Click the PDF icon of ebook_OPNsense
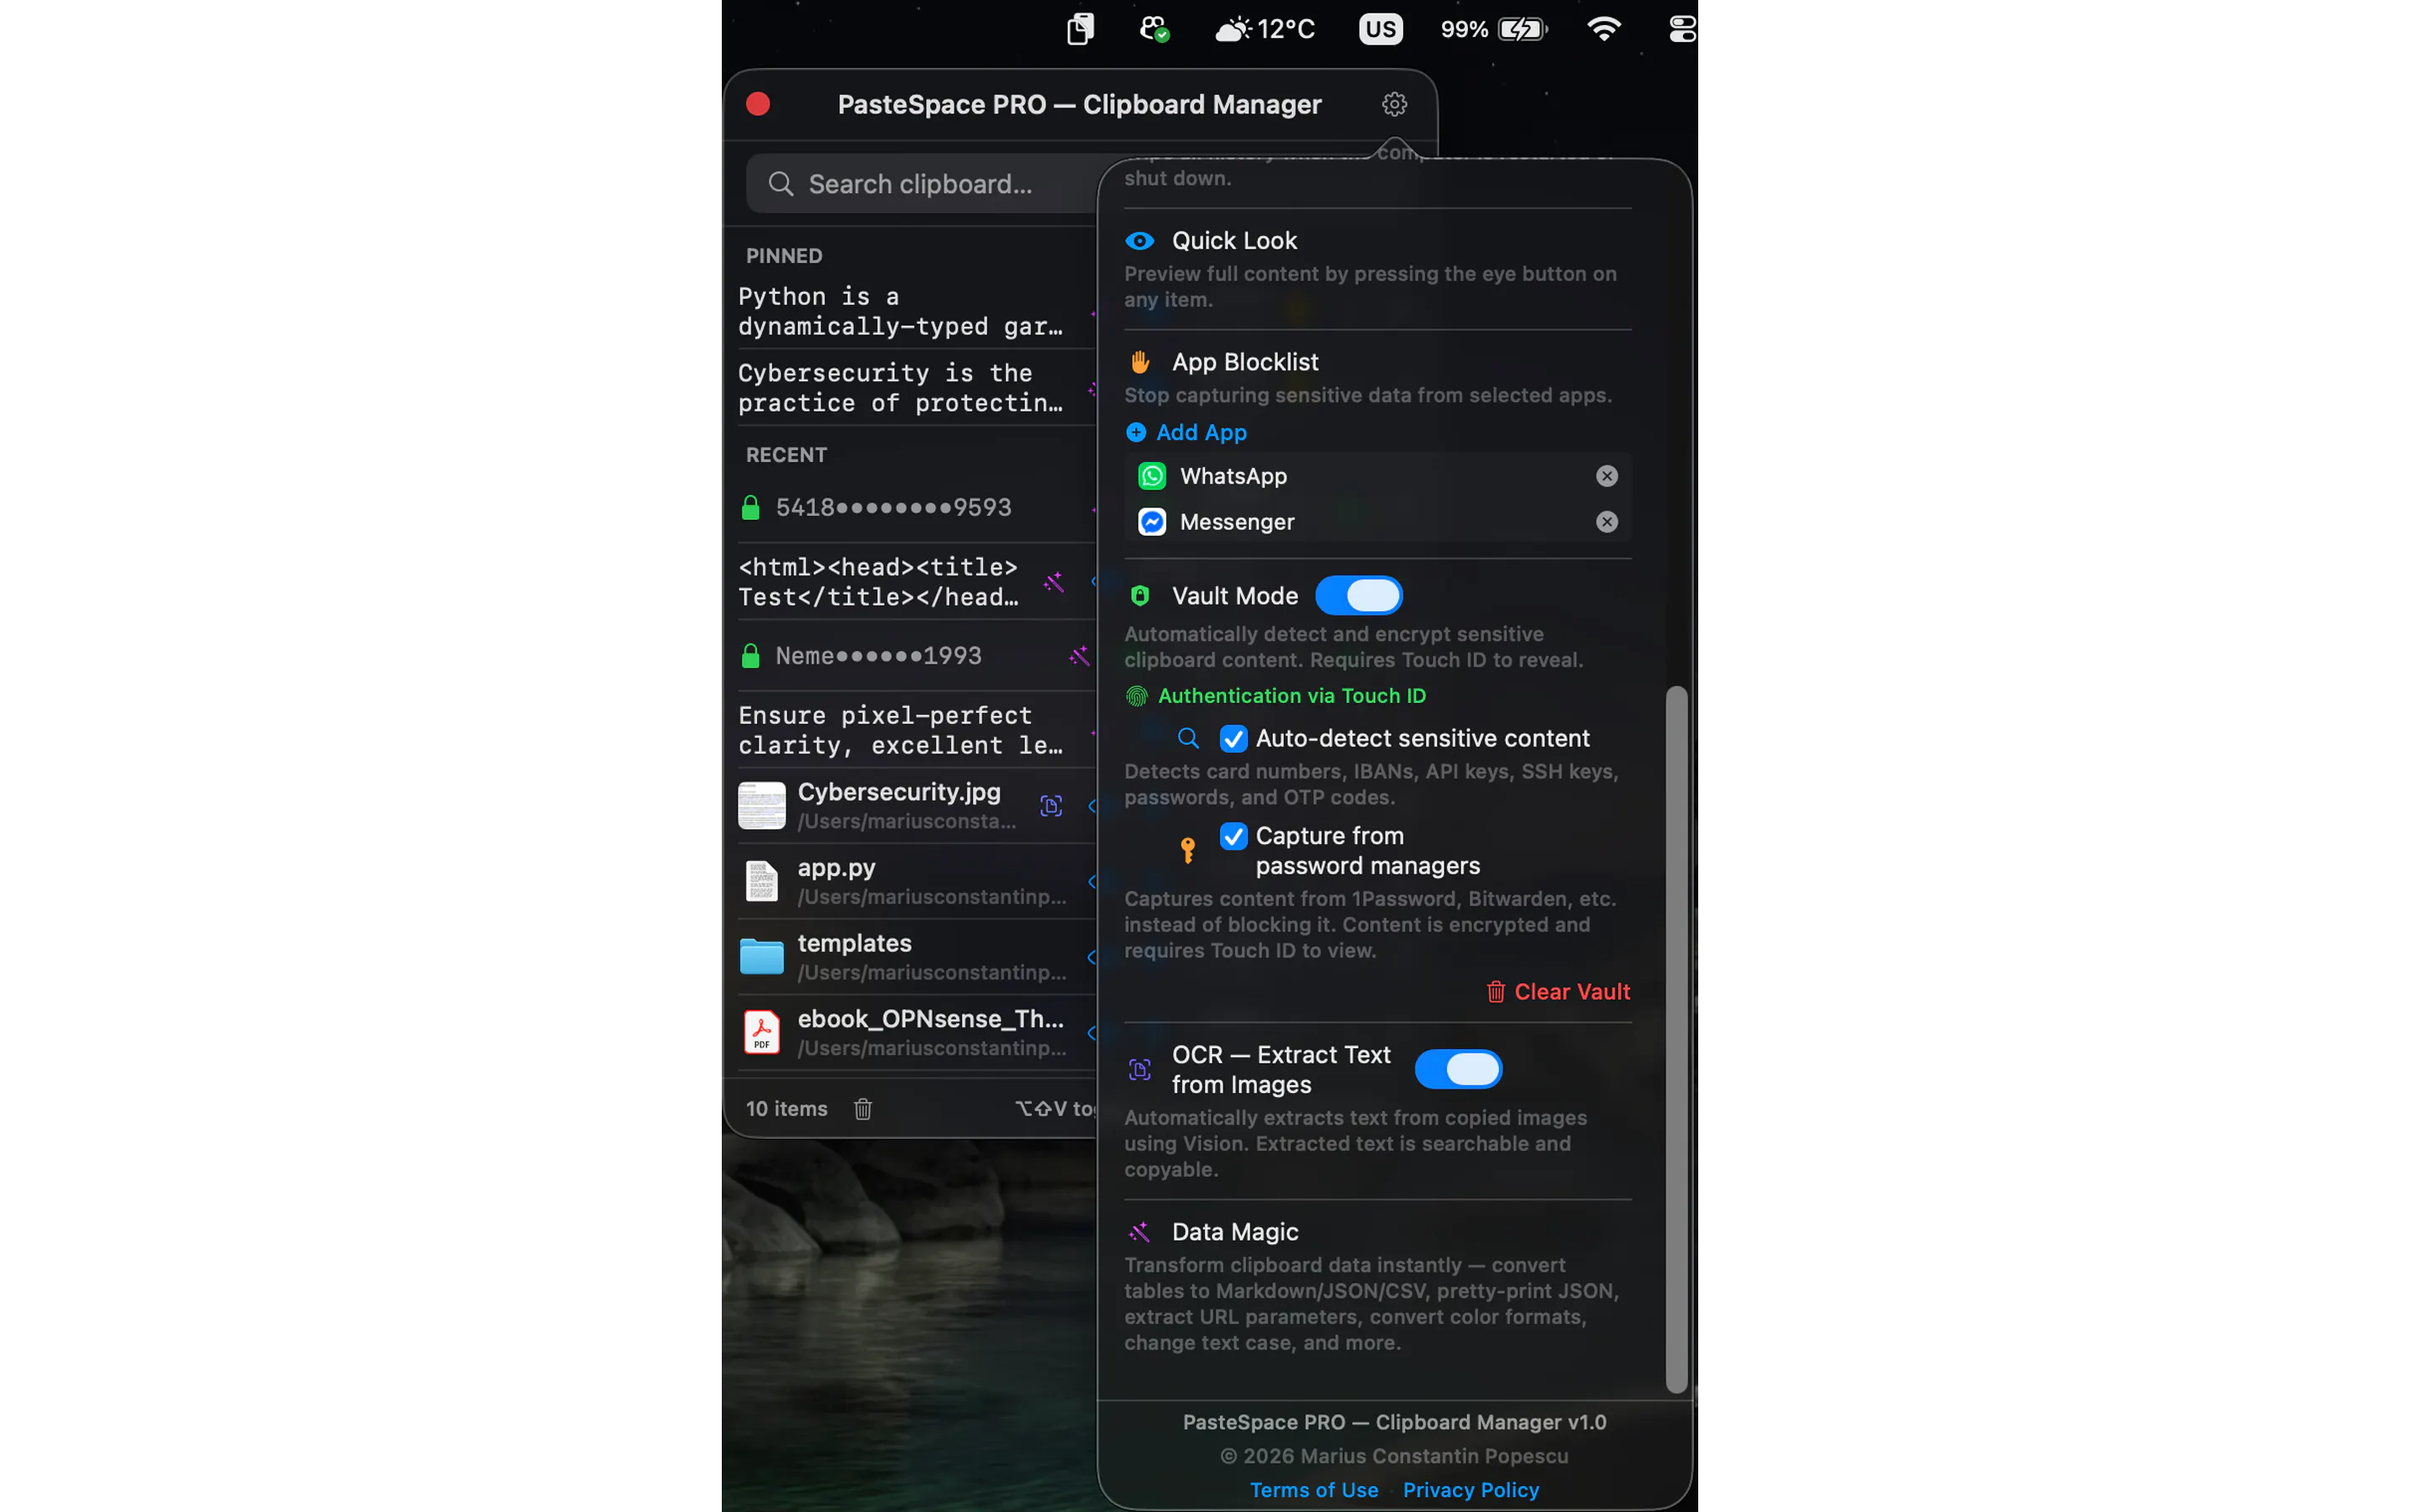 pyautogui.click(x=761, y=1032)
